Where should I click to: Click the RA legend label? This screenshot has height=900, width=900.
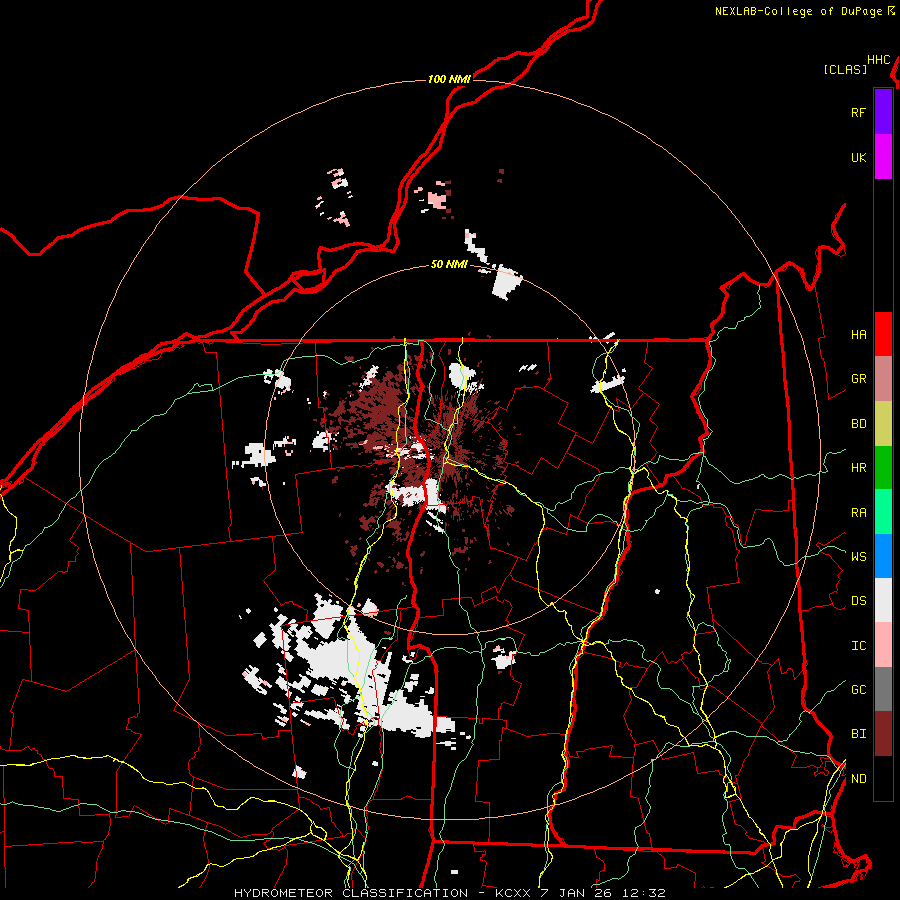coord(858,513)
